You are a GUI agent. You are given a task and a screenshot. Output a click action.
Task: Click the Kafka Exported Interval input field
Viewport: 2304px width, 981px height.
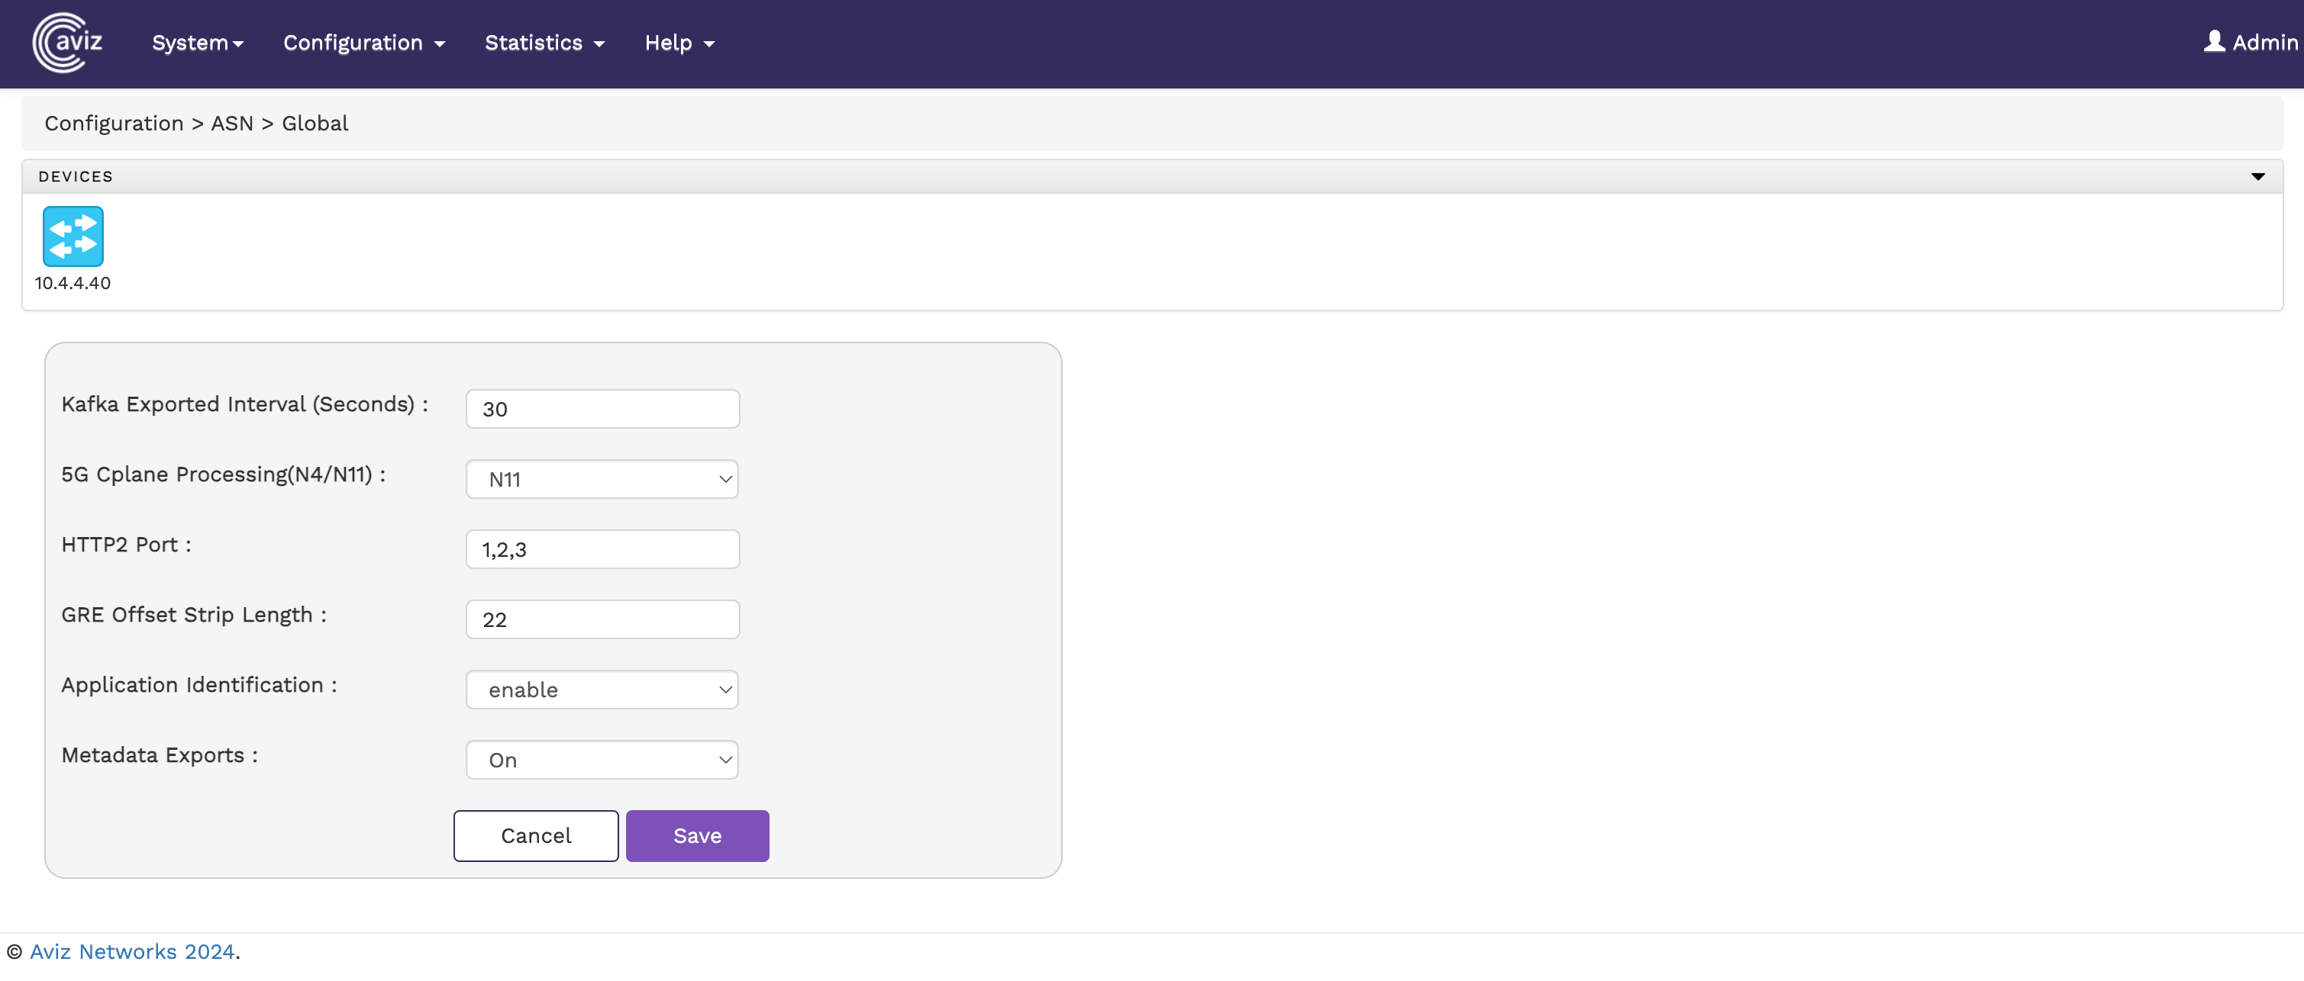click(602, 409)
